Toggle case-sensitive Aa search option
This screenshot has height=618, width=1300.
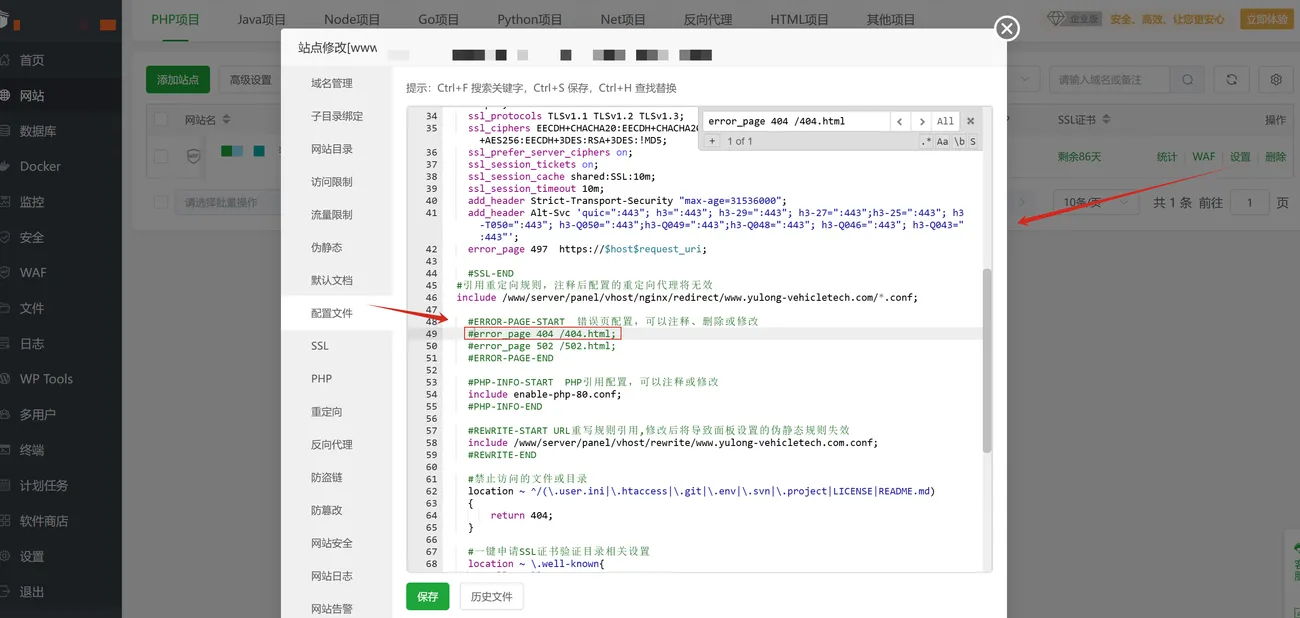tap(943, 142)
